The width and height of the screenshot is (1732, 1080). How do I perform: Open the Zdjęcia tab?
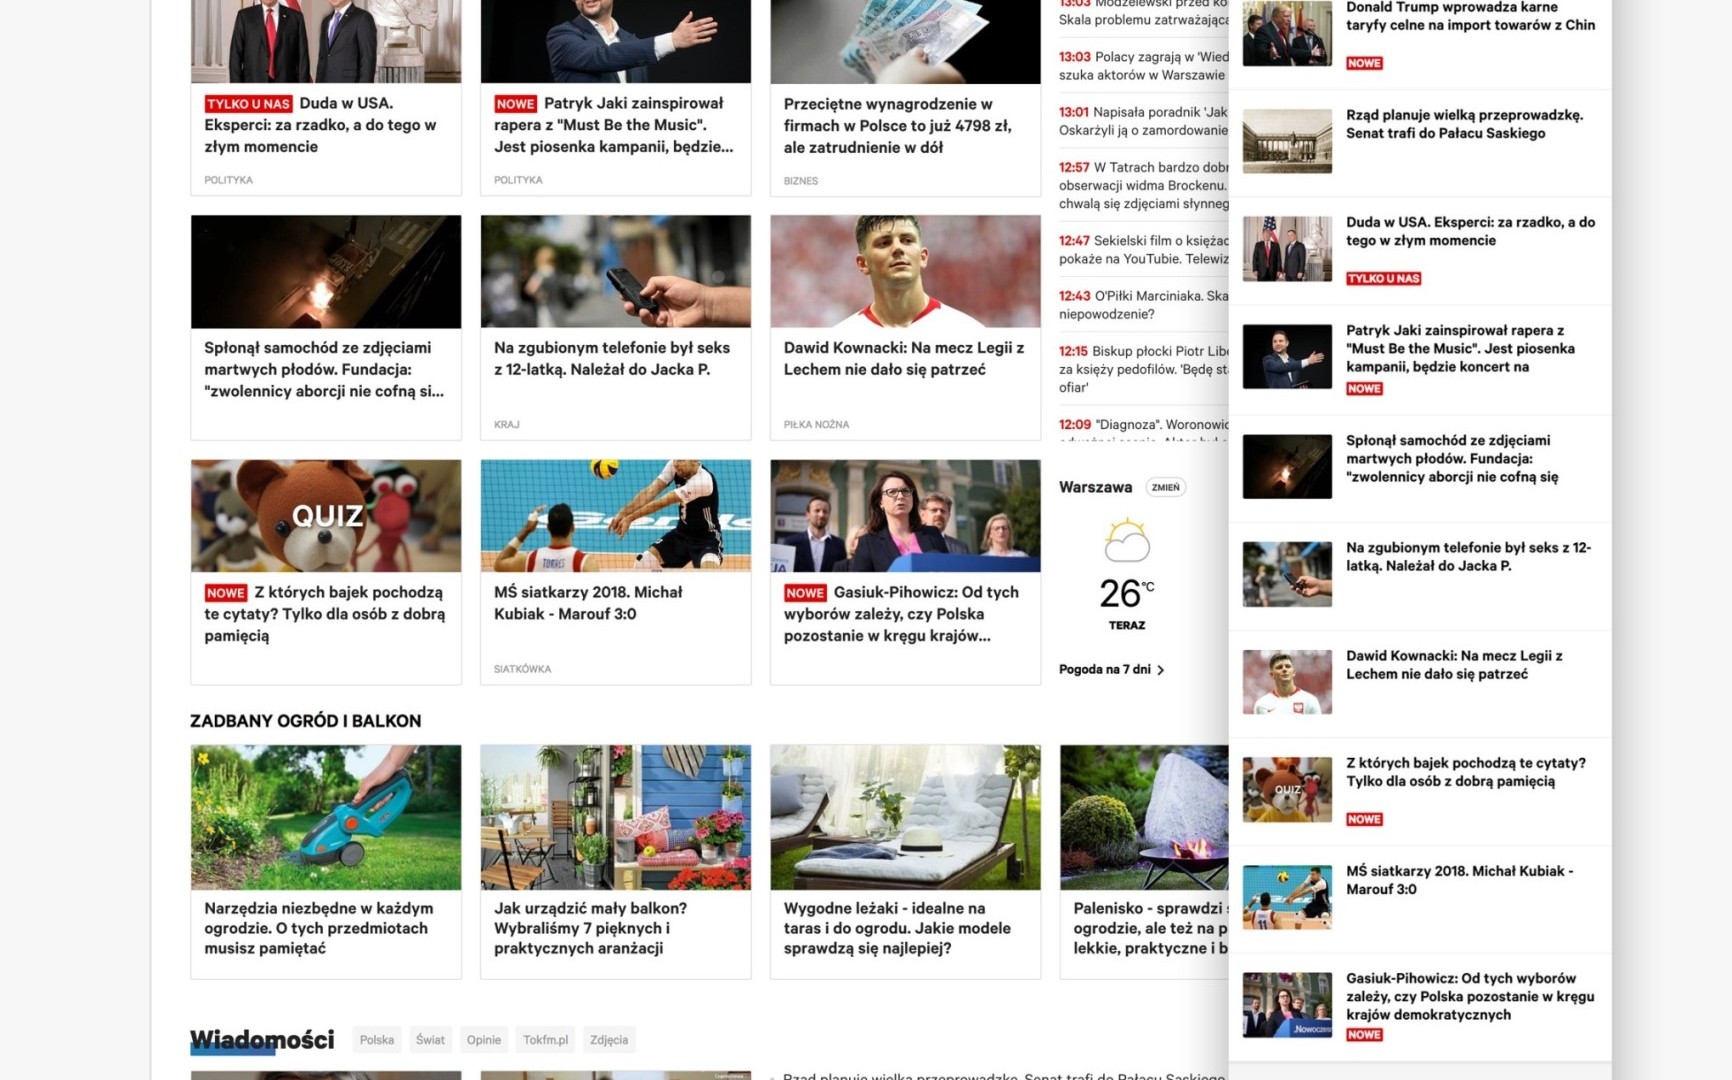(x=609, y=1040)
